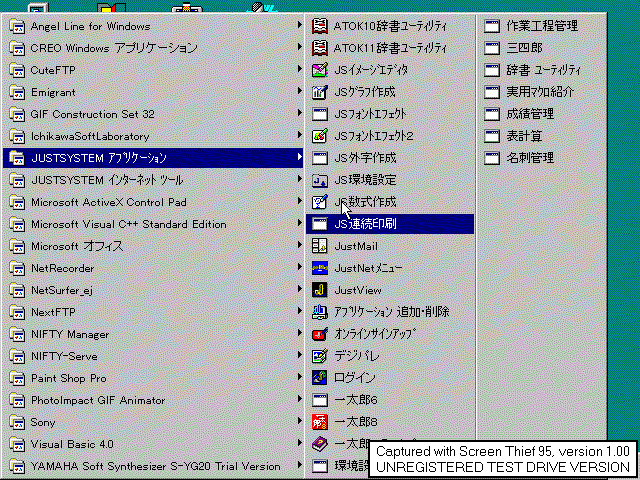Select JUSTSYSTEM アプリケーション menu entry

(x=153, y=158)
